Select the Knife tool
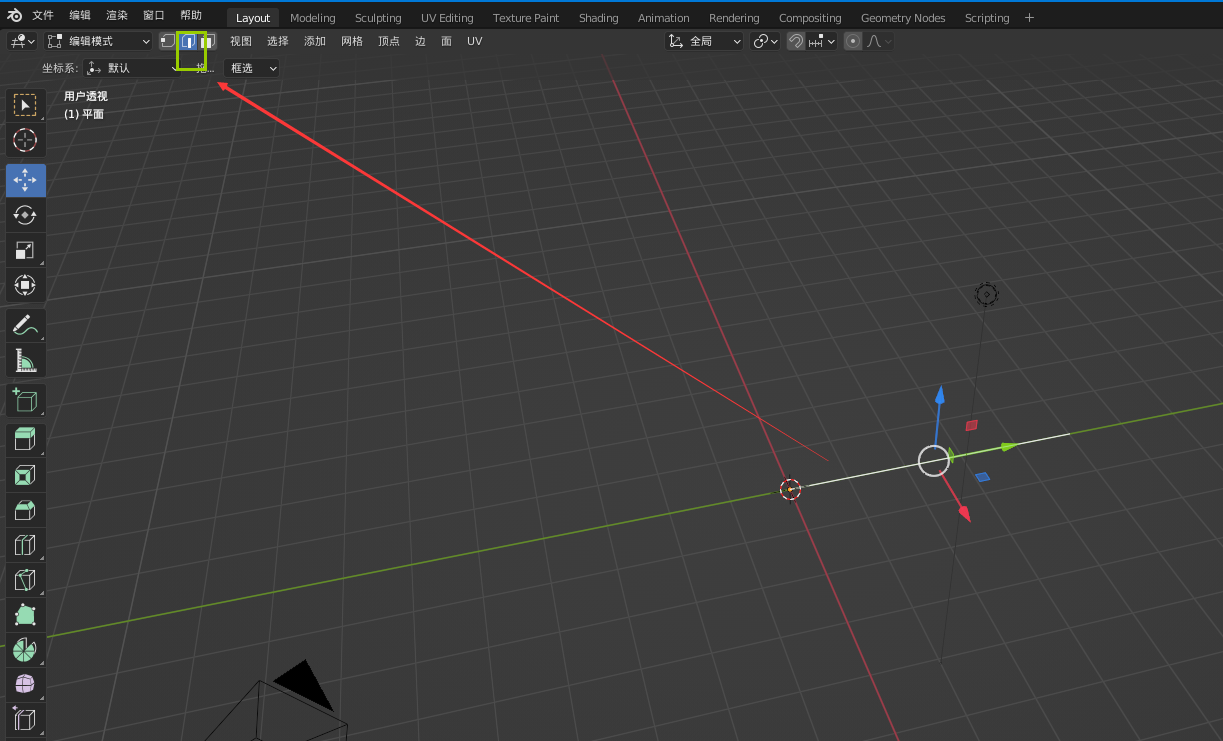This screenshot has height=741, width=1223. pos(25,580)
